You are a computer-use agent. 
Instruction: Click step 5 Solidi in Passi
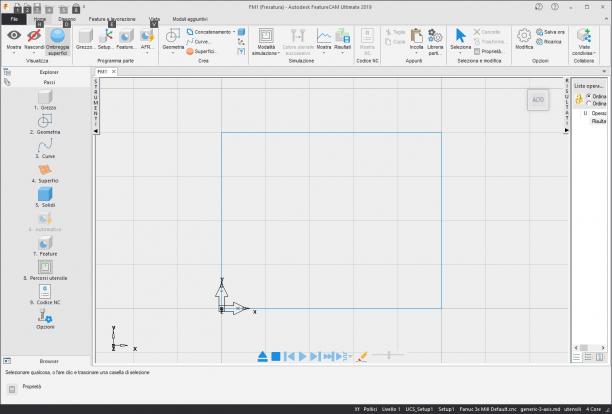coord(45,197)
